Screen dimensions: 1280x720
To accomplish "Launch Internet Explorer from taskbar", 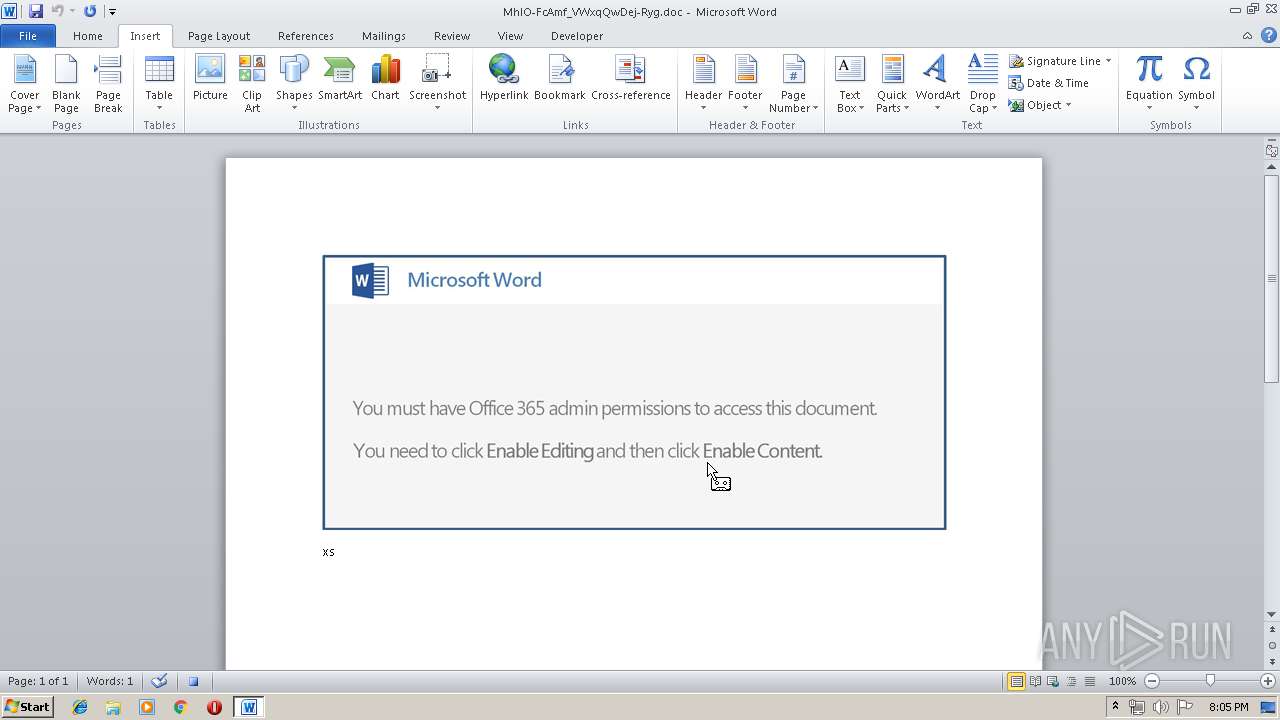I will coord(80,707).
